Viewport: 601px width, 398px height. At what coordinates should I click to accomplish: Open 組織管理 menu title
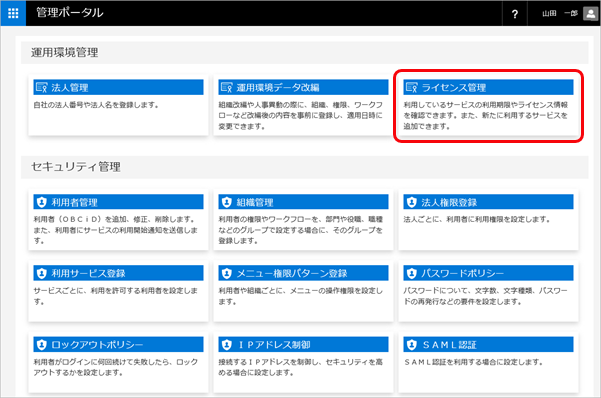[255, 202]
